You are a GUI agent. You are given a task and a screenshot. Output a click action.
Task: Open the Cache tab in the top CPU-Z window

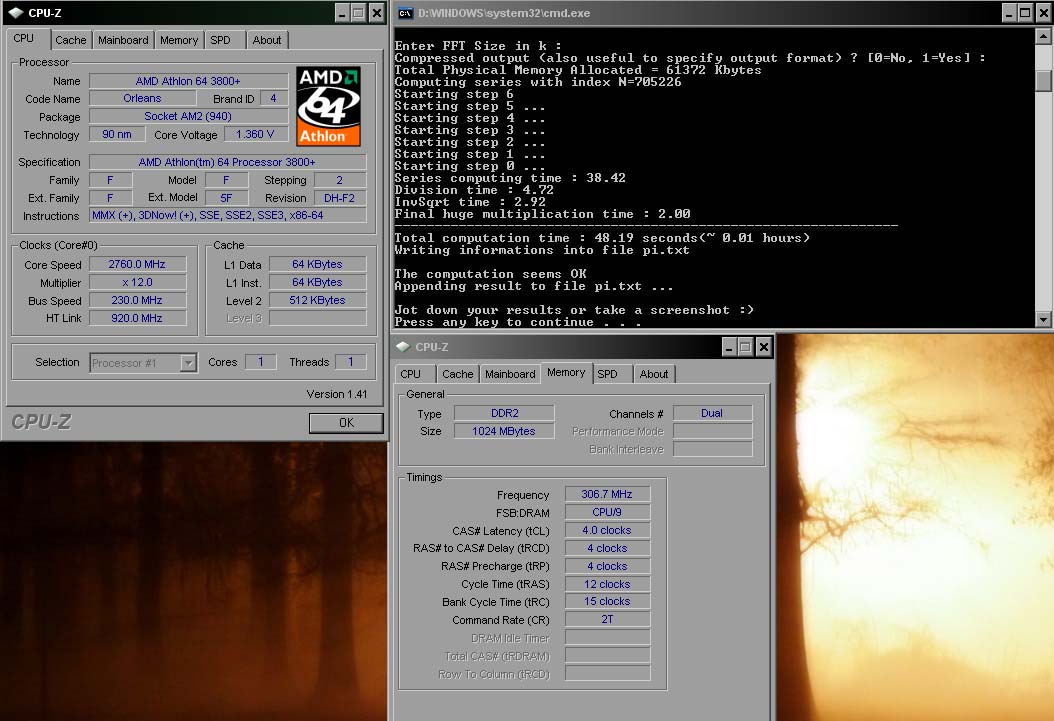coord(71,40)
